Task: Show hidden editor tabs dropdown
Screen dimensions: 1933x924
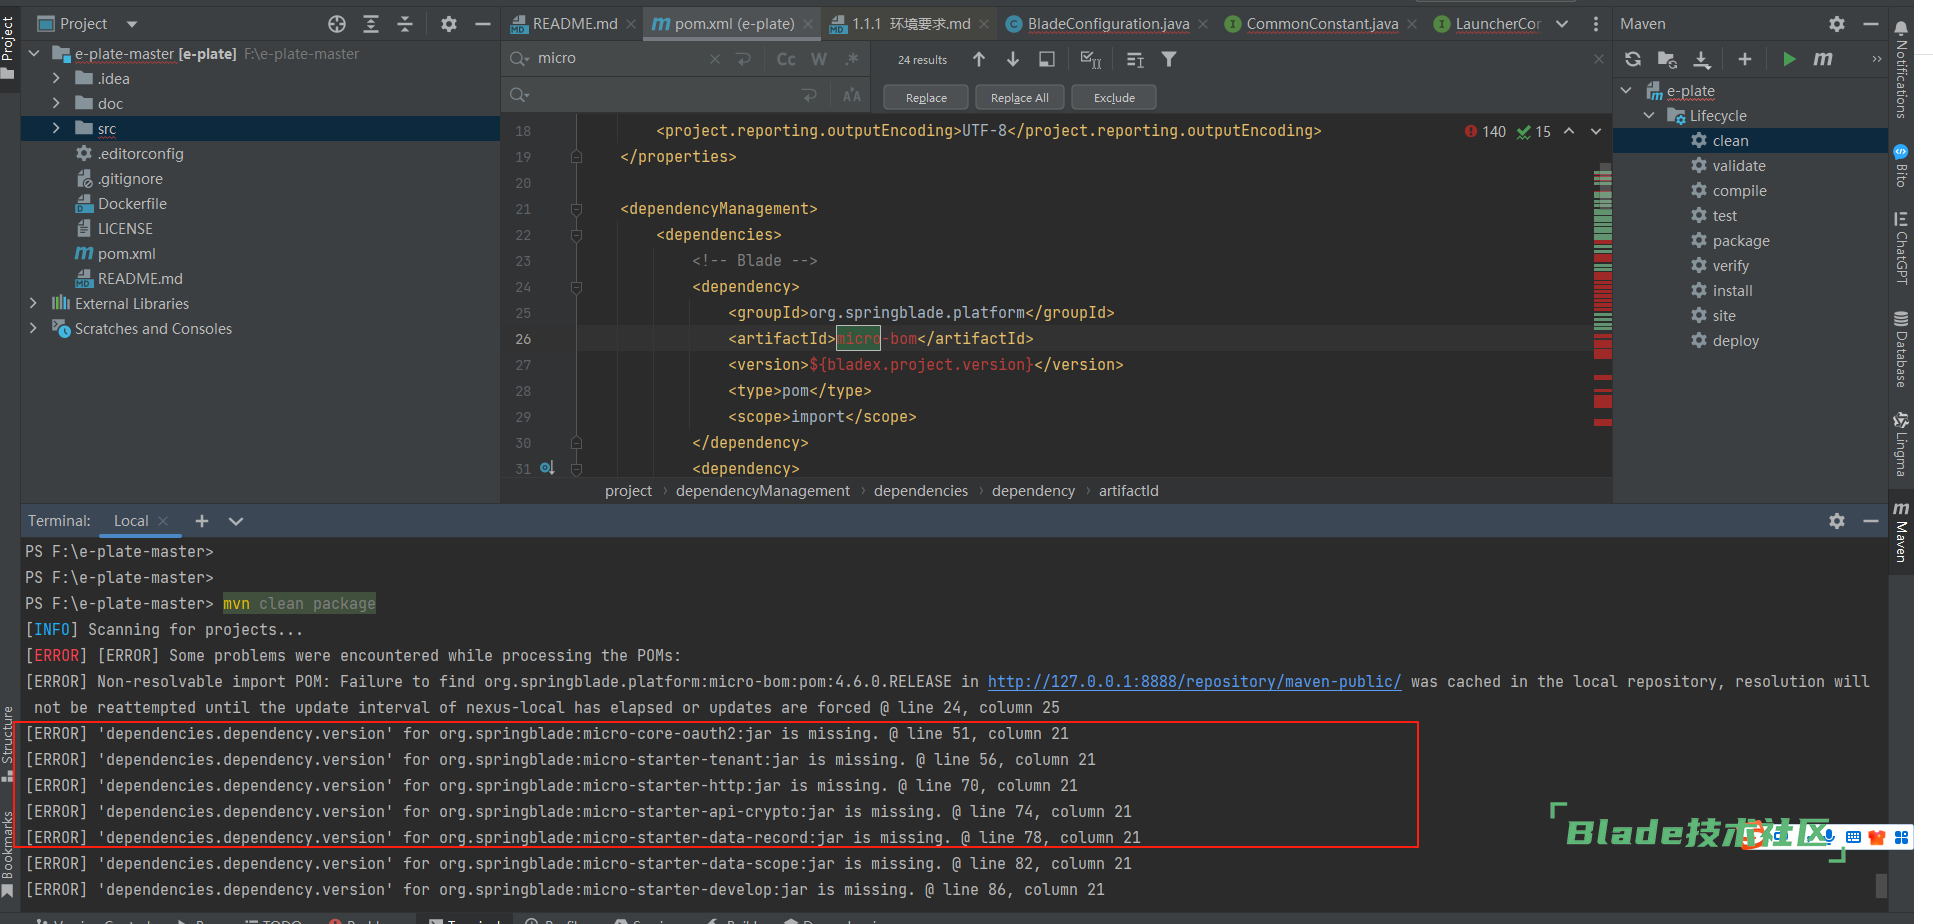Action: click(x=1562, y=24)
